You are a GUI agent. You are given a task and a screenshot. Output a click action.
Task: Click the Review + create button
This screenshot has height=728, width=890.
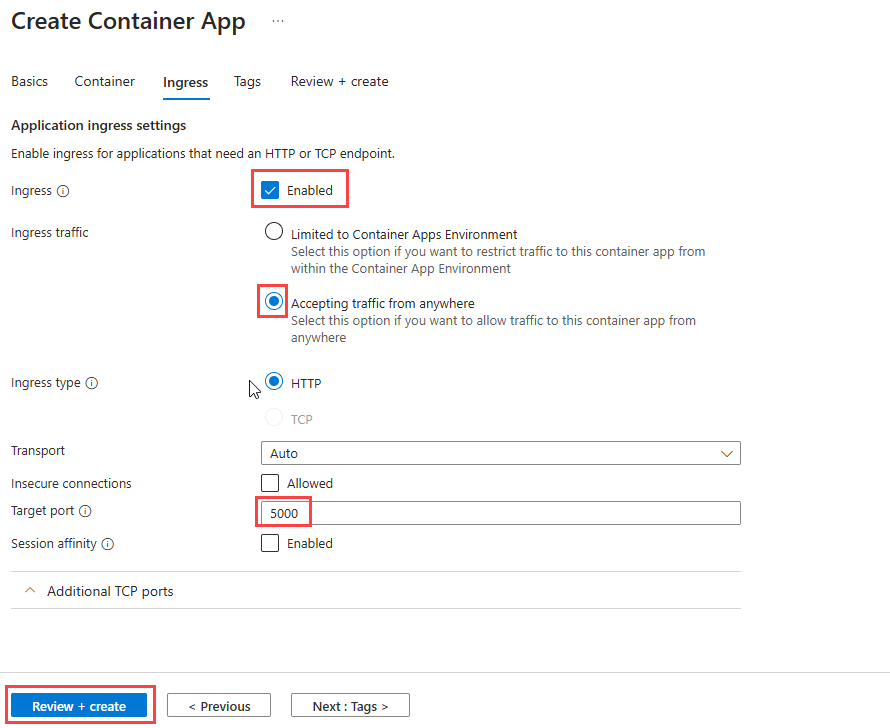(x=79, y=705)
